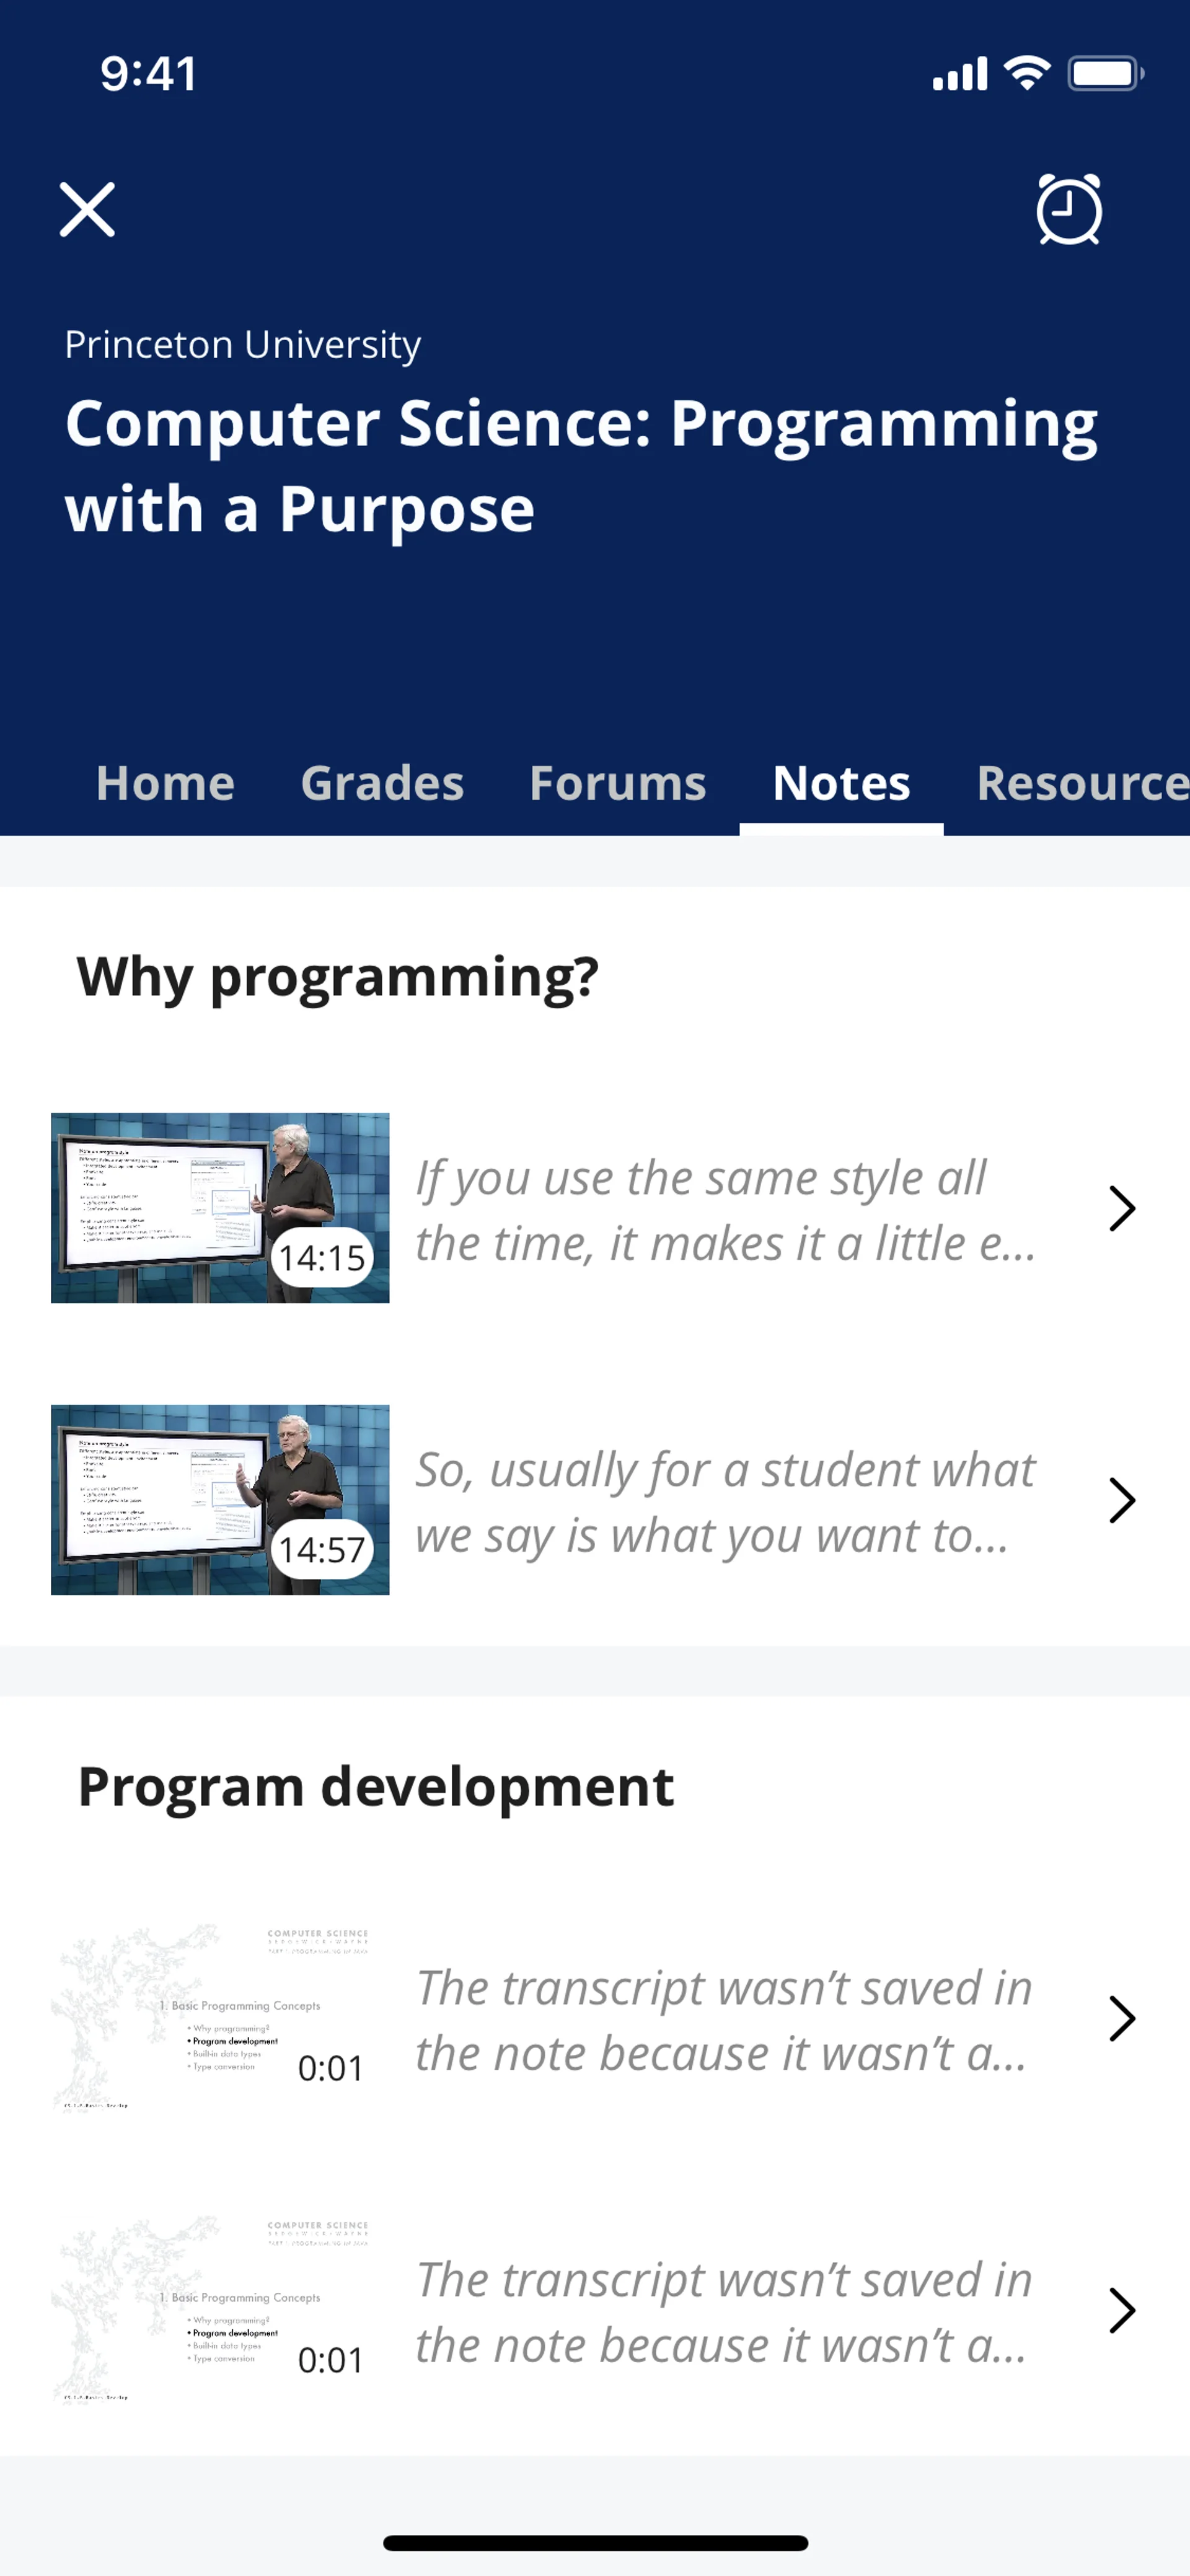1190x2576 pixels.
Task: Switch to the Home tab
Action: pyautogui.click(x=165, y=782)
